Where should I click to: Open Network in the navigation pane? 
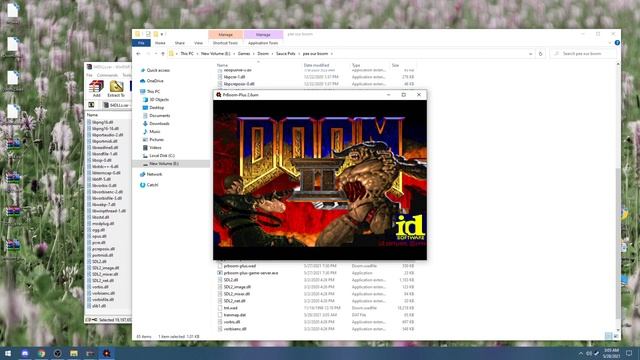(x=151, y=174)
